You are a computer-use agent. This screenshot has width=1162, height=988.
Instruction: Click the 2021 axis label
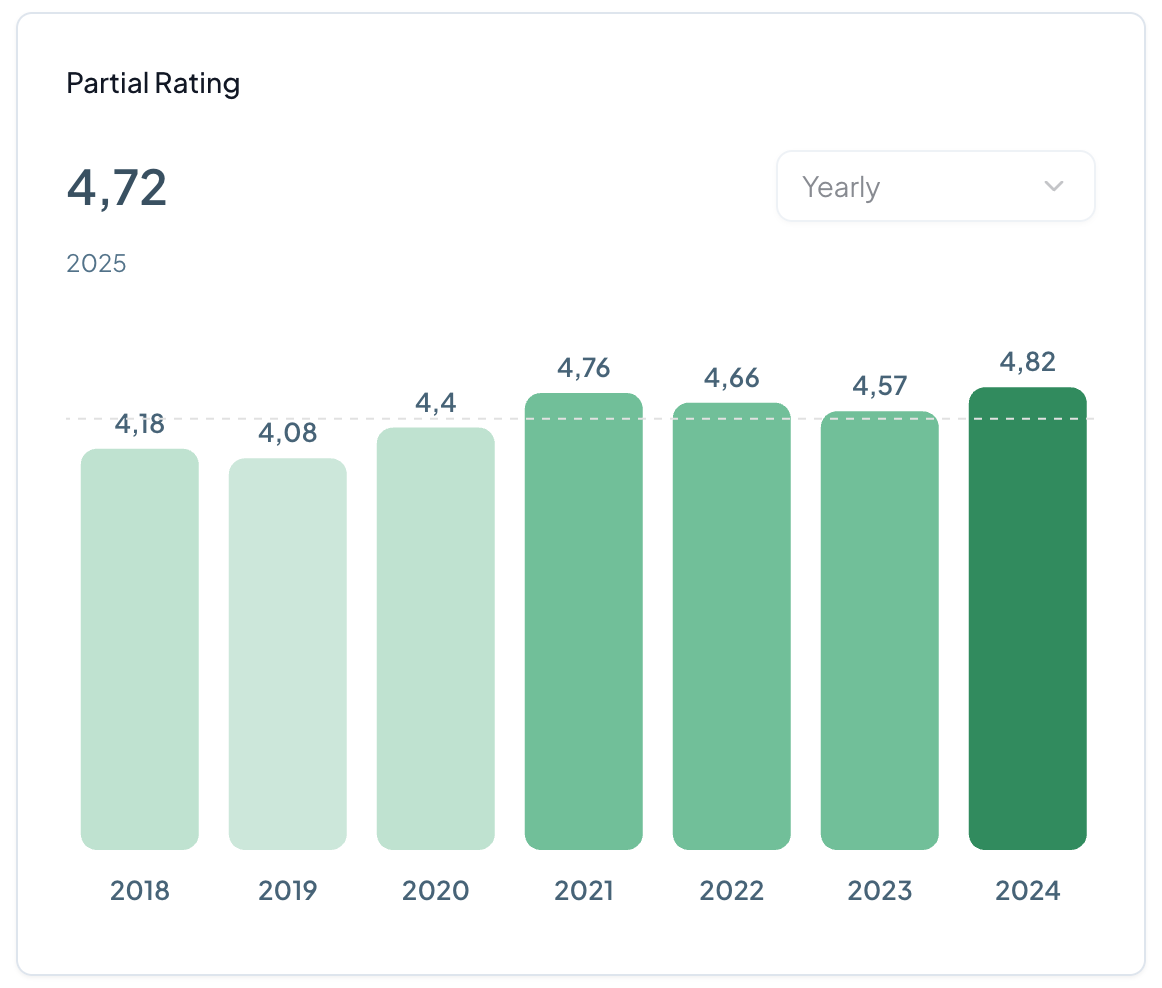(x=584, y=890)
